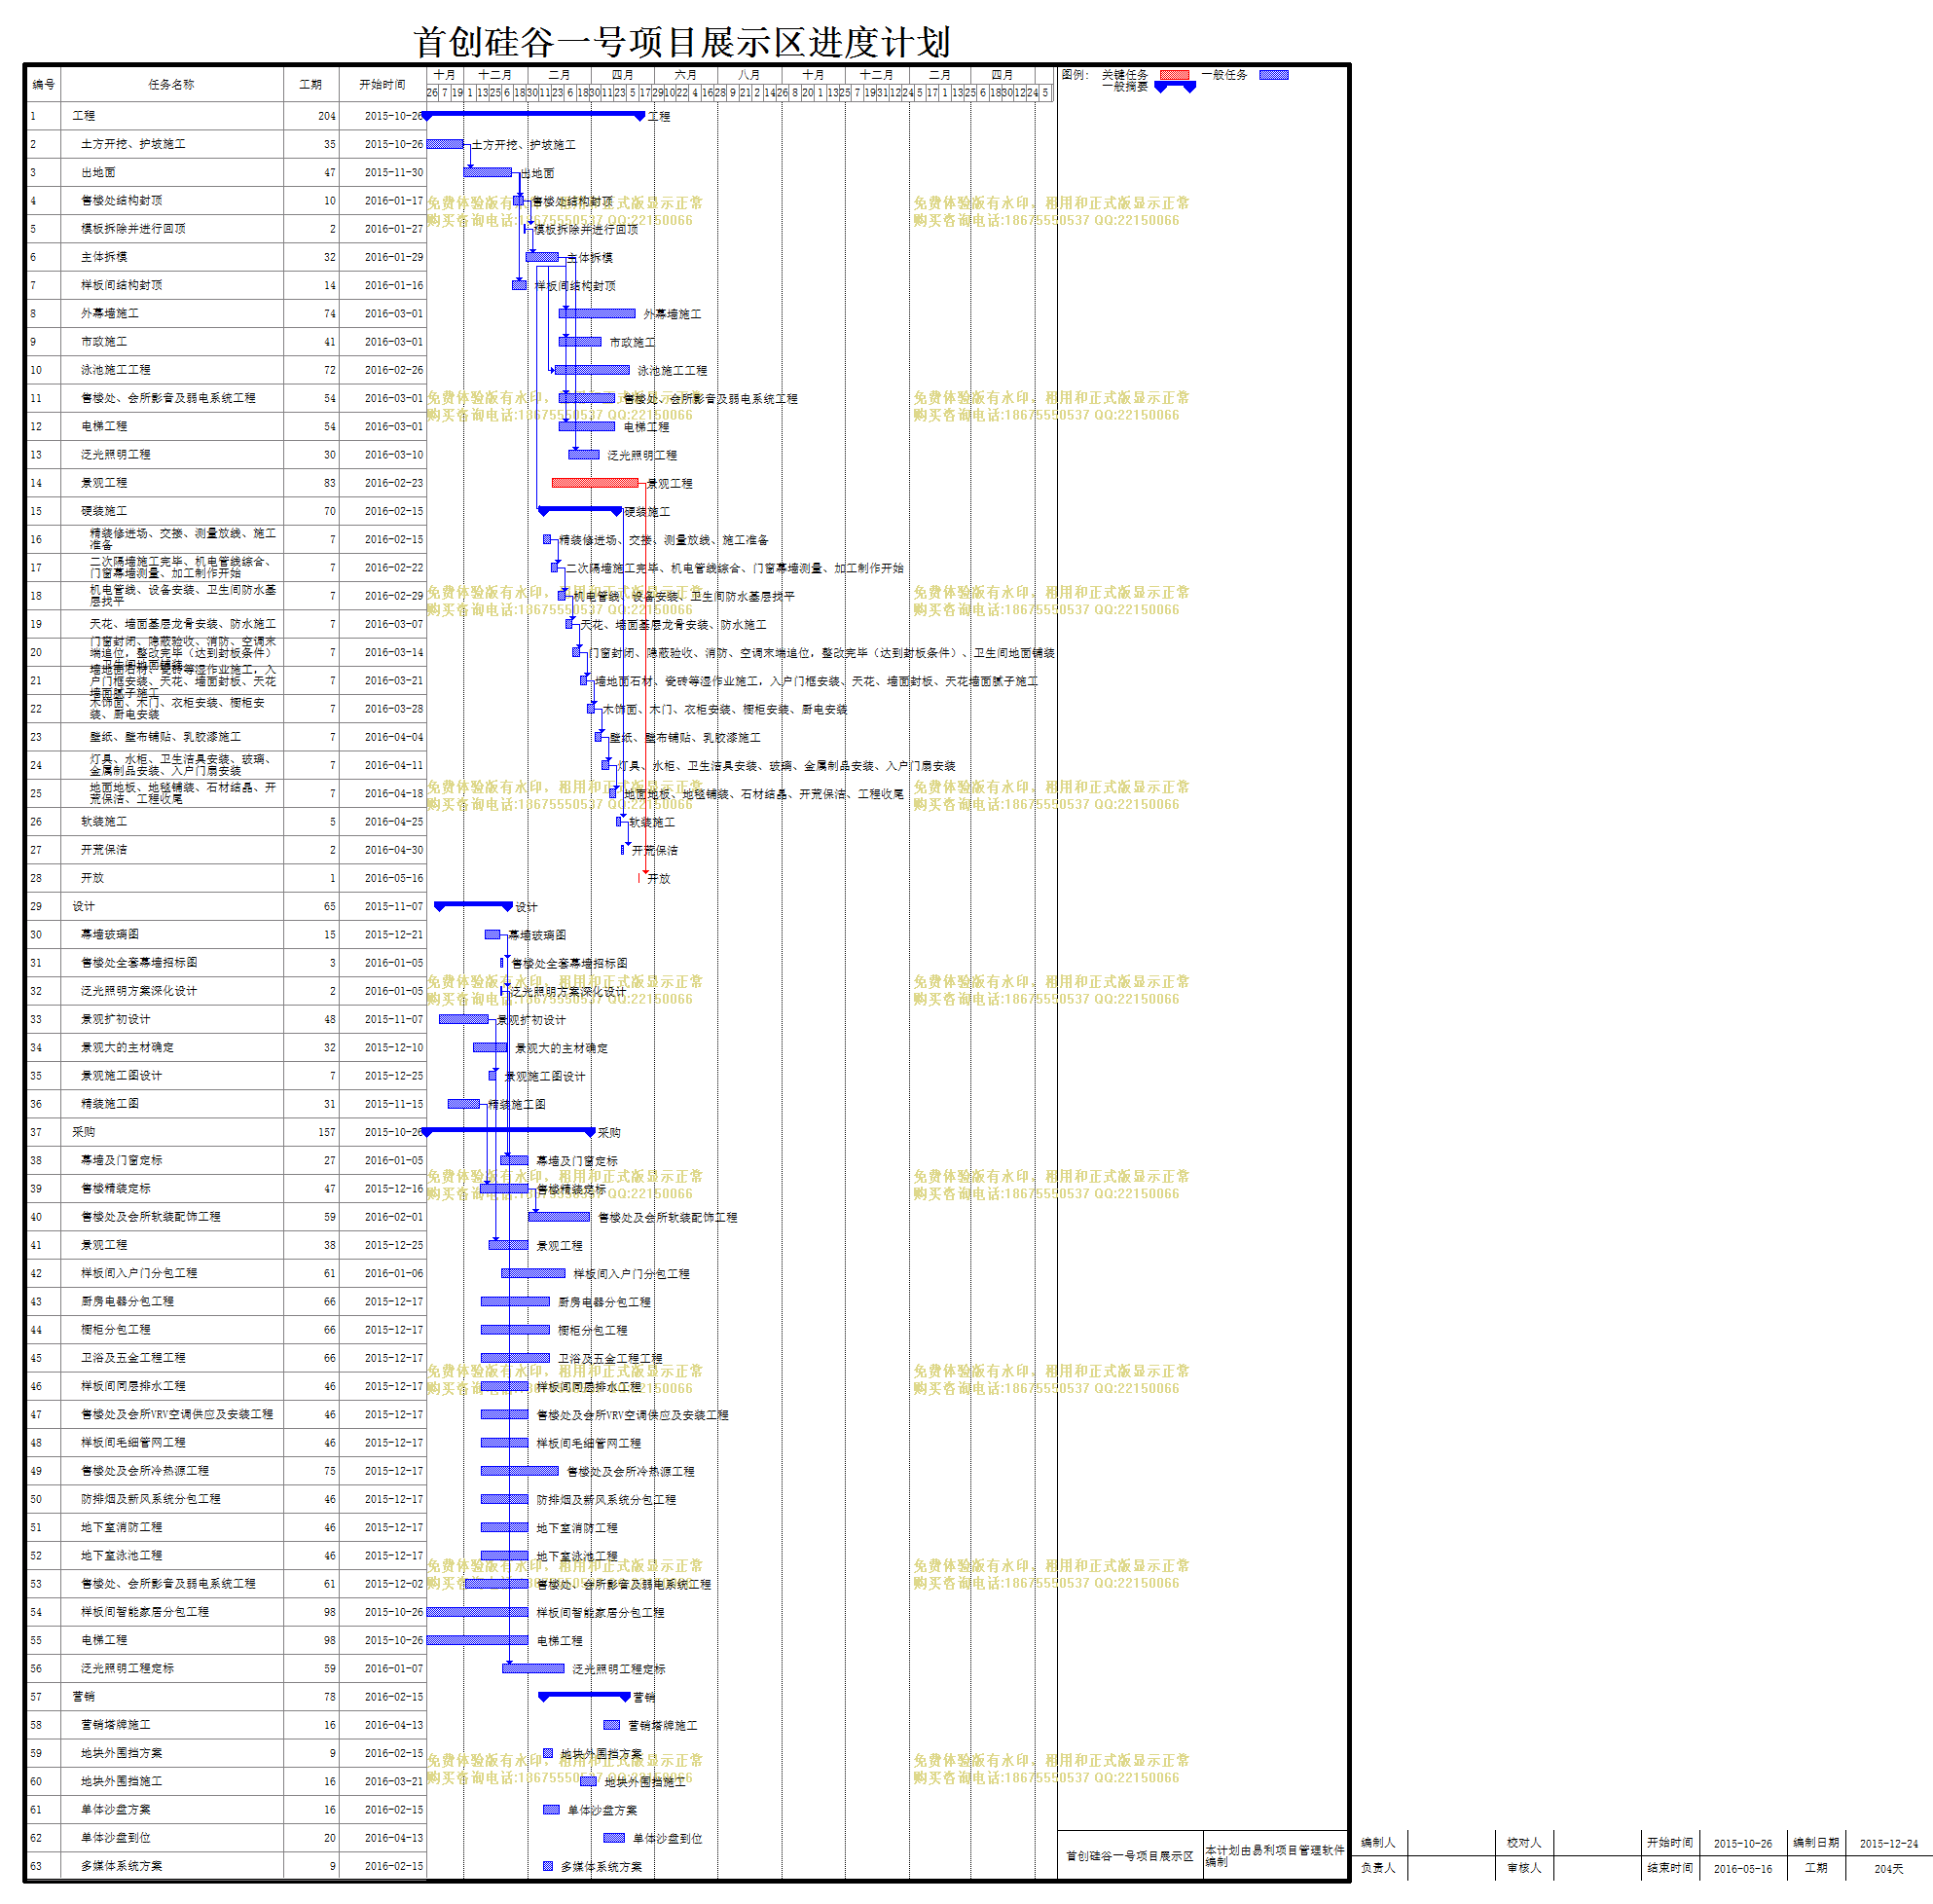Click the 土方开挖、护坡施工 Gantt bar
Screen dimensions: 1933x1904
pyautogui.click(x=445, y=144)
